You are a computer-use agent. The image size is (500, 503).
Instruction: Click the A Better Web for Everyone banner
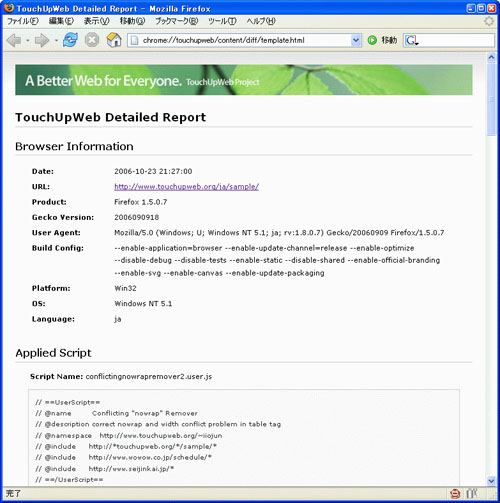coord(244,80)
